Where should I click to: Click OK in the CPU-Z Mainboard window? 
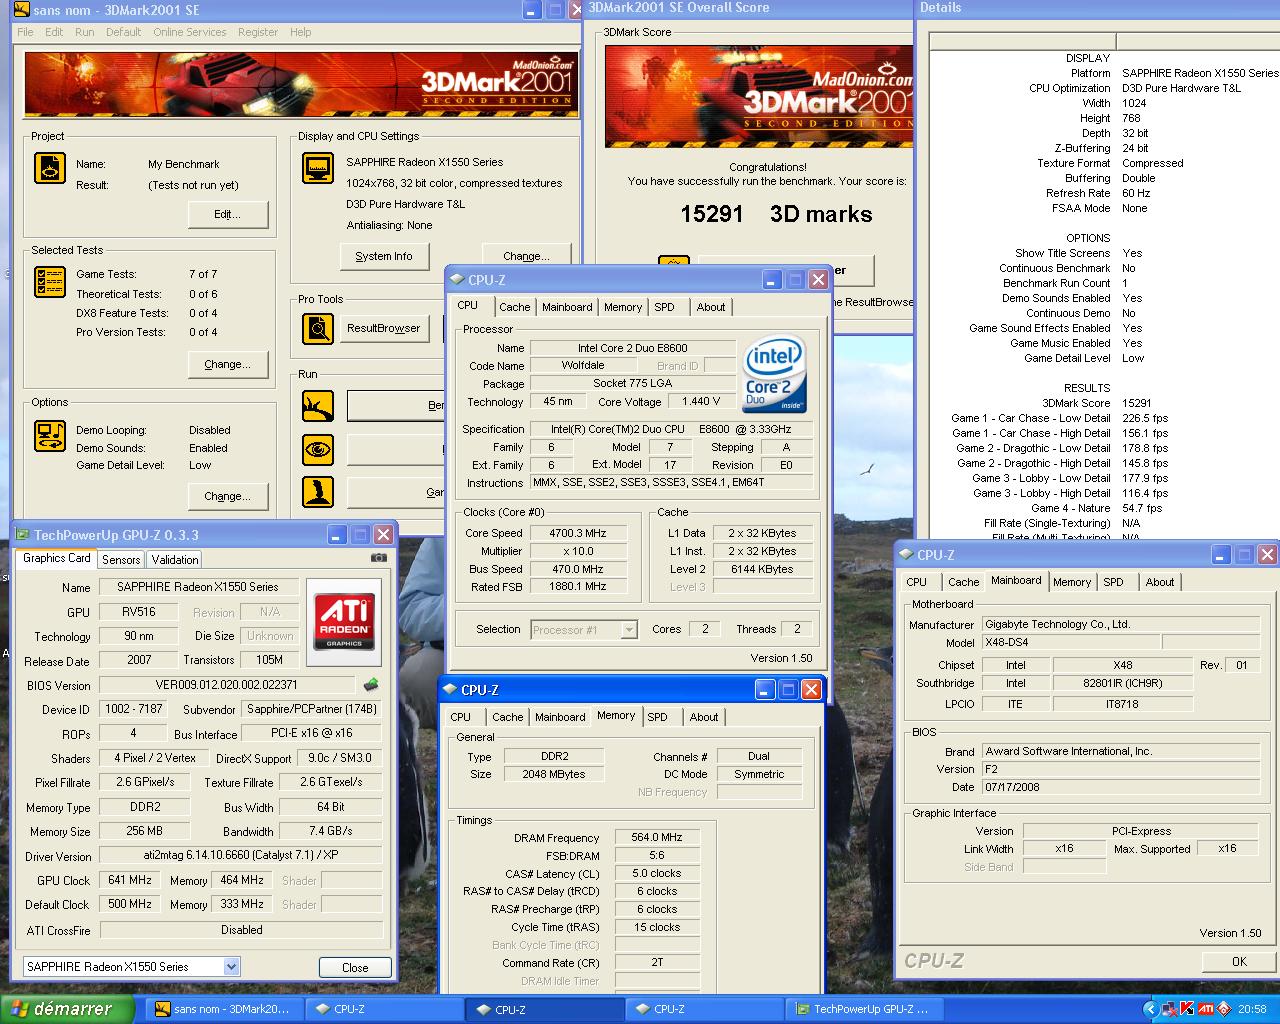[1239, 961]
